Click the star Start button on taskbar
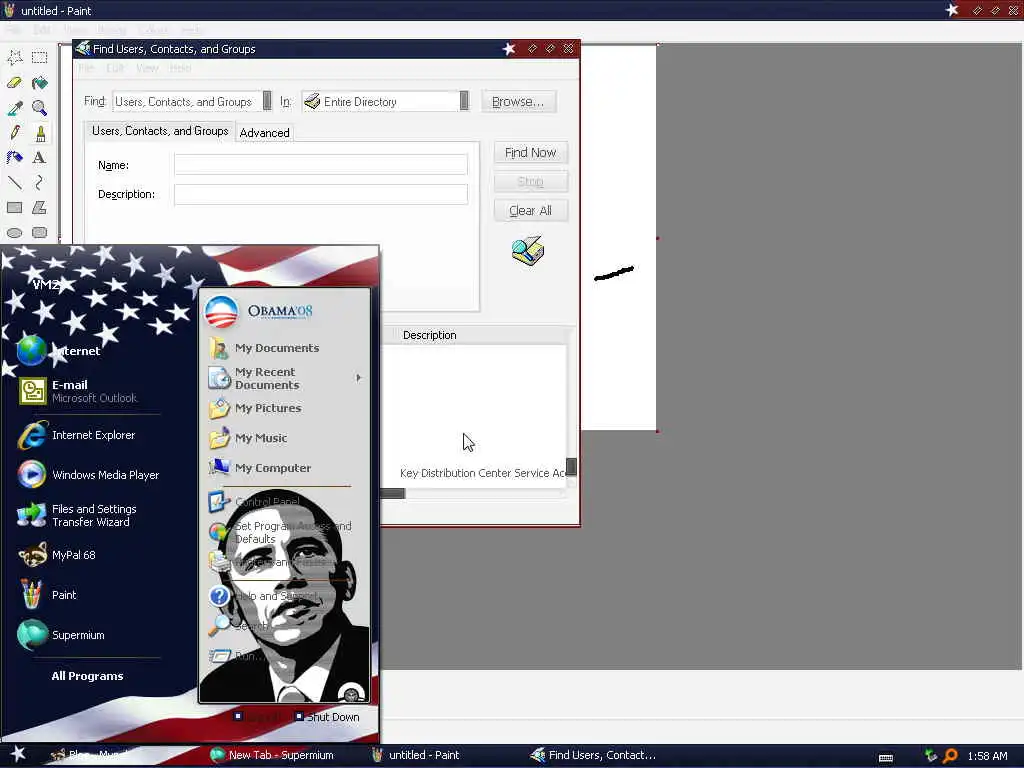The height and width of the screenshot is (768, 1024). point(18,754)
